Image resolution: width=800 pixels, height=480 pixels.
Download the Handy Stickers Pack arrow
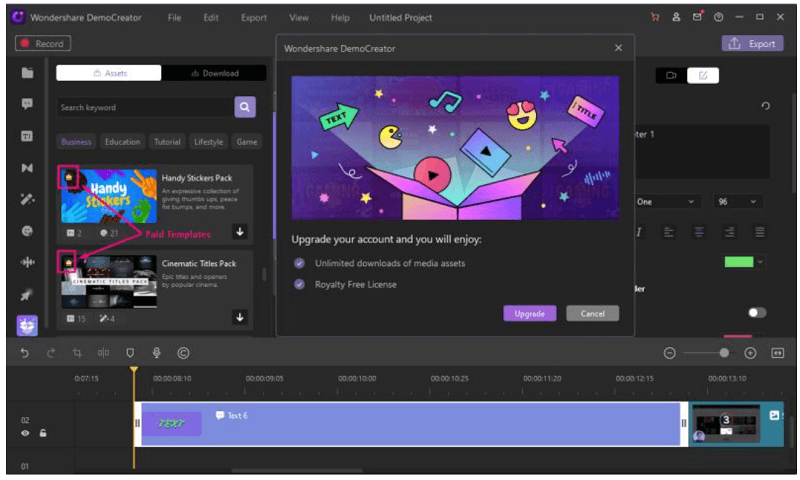pyautogui.click(x=240, y=232)
